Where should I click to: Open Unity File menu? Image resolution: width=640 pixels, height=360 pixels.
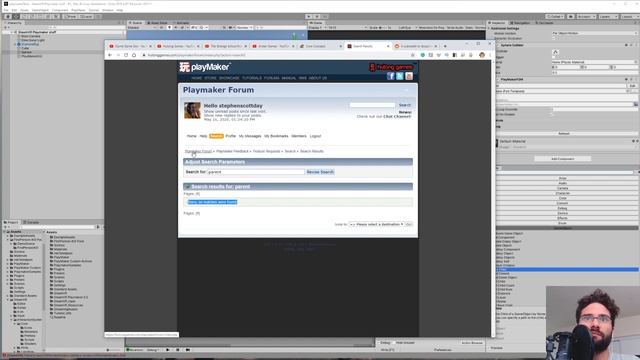click(6, 10)
